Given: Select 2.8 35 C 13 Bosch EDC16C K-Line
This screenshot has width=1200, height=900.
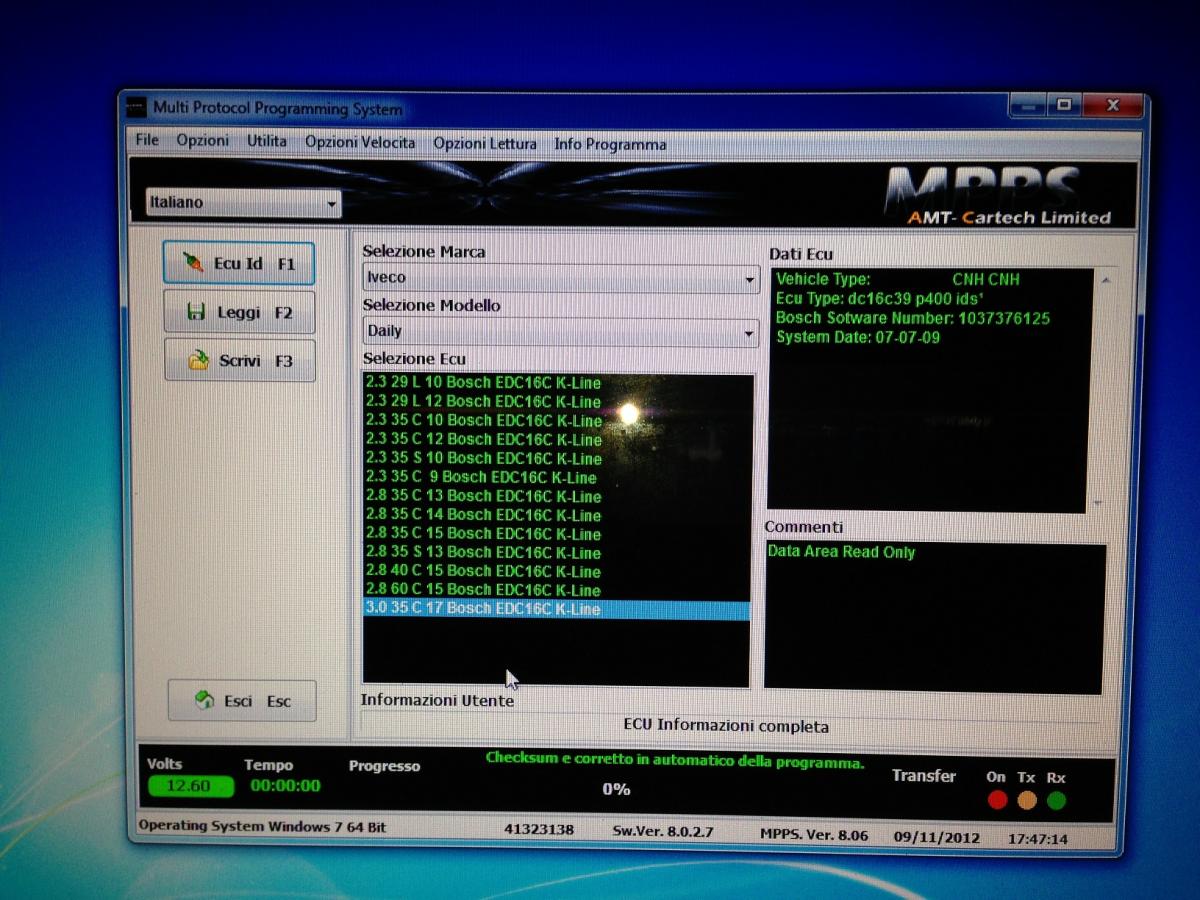Looking at the screenshot, I should tap(556, 496).
